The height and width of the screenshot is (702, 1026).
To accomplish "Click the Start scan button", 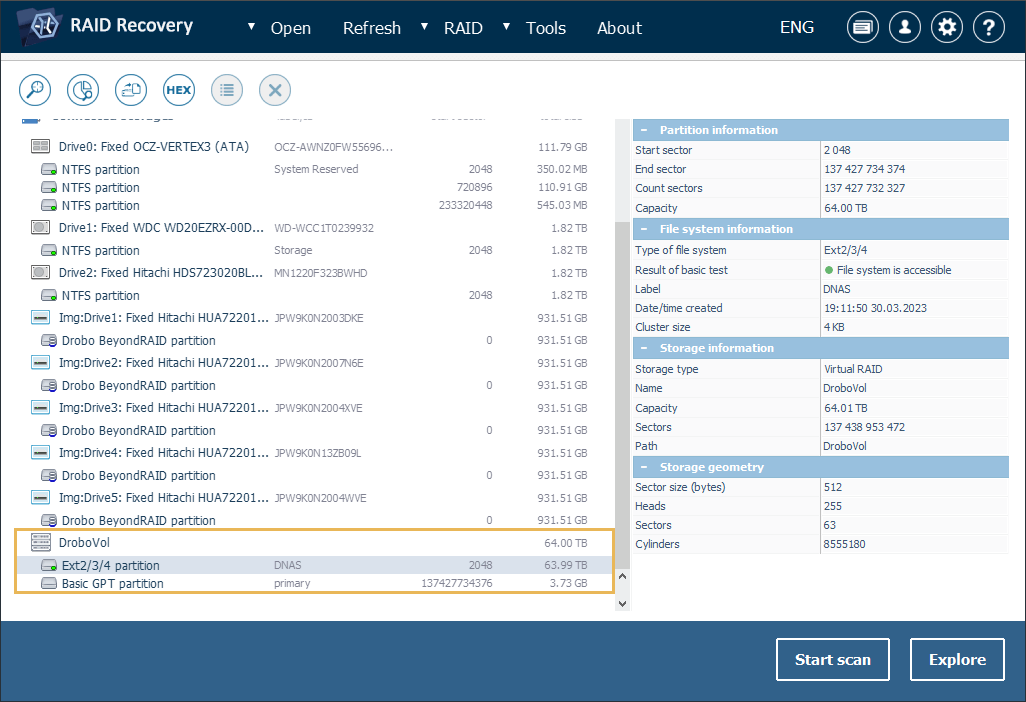I will point(833,659).
